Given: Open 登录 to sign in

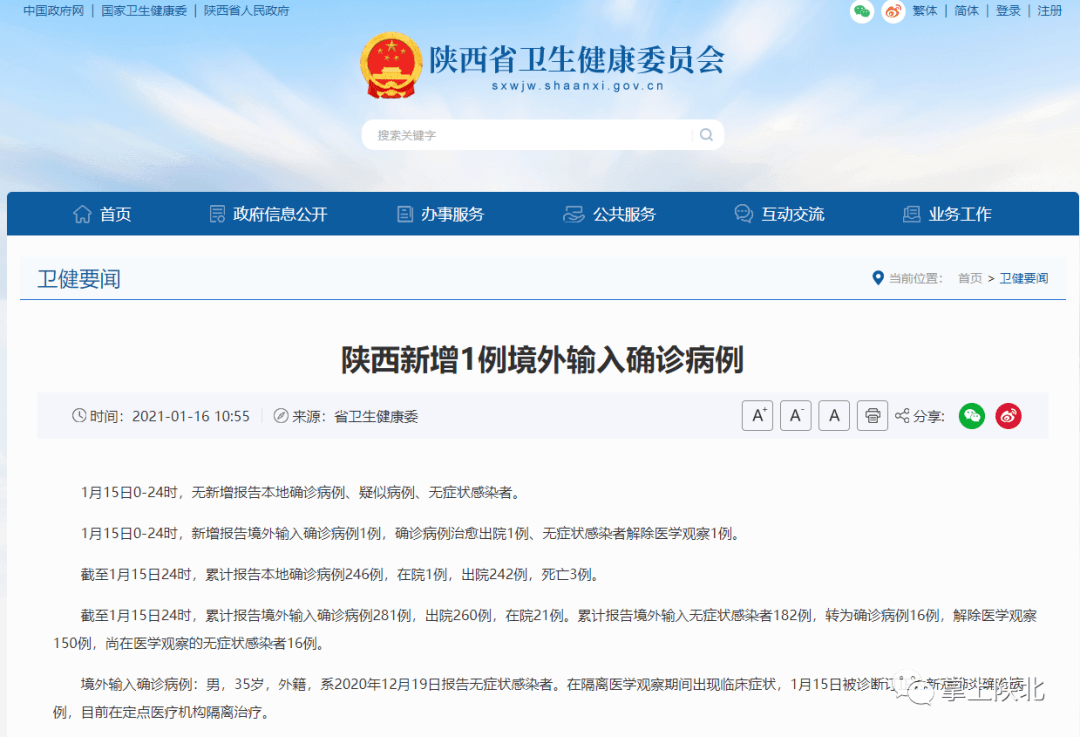Looking at the screenshot, I should [x=1010, y=11].
